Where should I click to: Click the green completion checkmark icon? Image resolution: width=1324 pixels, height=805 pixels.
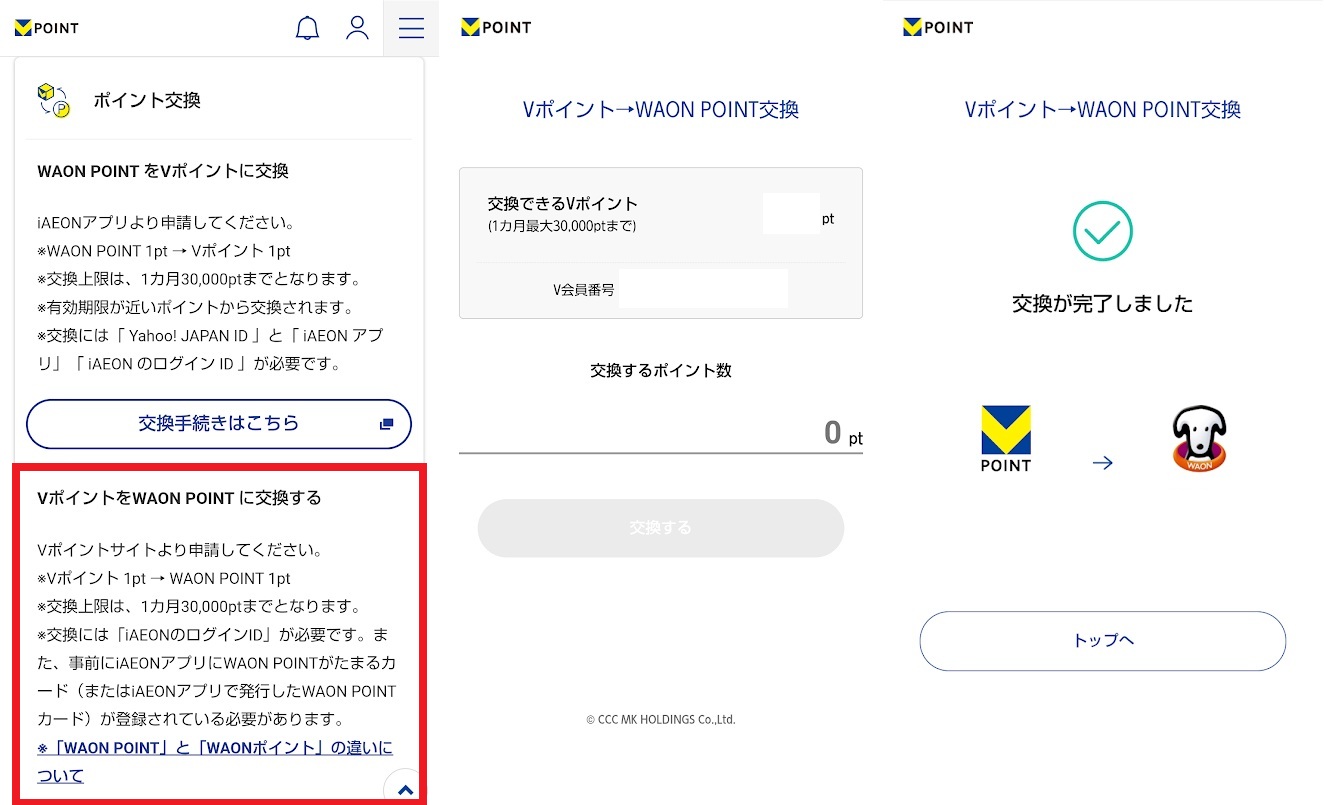point(1102,231)
